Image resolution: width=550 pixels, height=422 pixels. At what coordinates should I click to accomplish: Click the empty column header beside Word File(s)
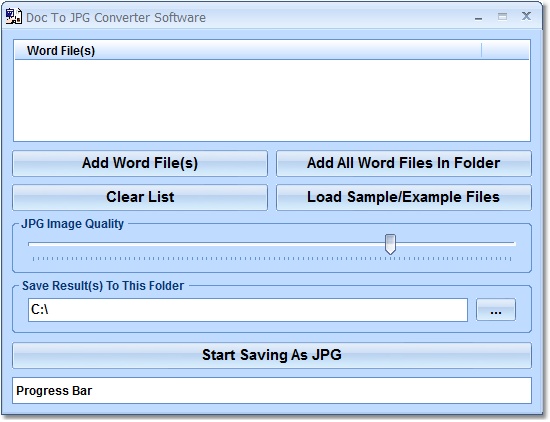point(505,51)
